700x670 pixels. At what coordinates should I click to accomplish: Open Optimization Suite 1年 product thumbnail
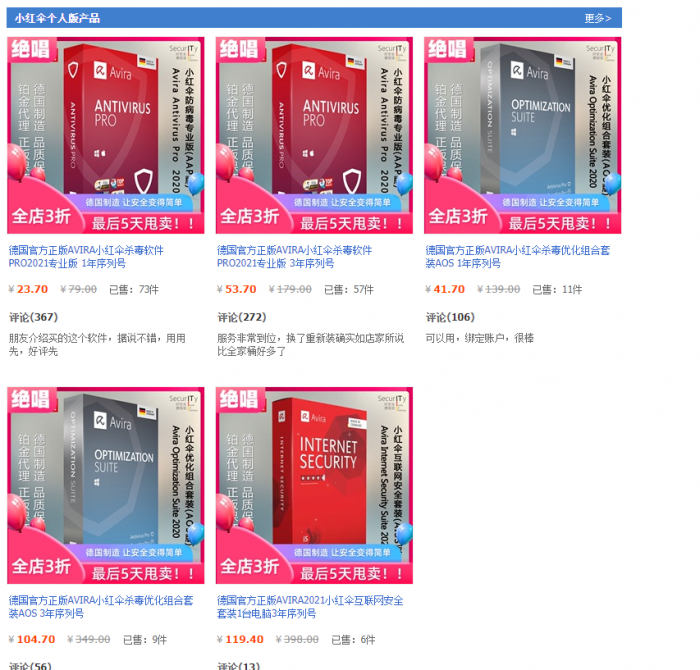click(x=523, y=135)
